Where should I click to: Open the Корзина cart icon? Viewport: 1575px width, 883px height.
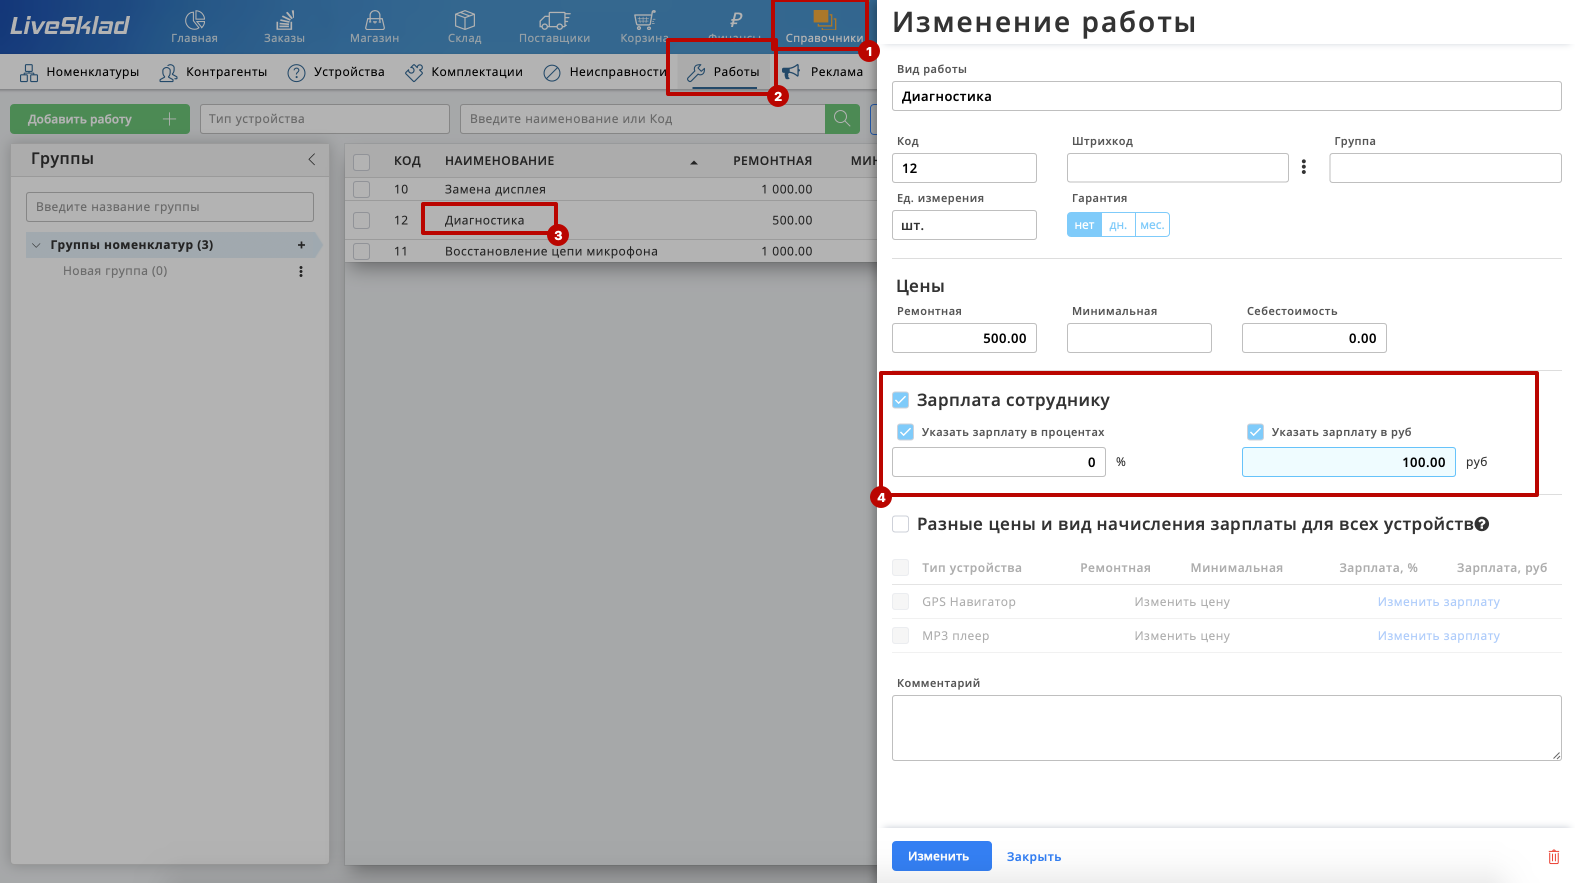point(645,19)
